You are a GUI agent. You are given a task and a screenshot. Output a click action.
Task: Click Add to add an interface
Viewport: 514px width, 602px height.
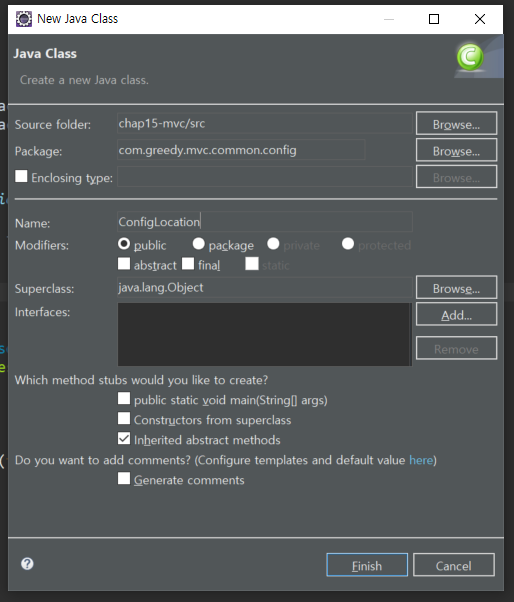456,314
